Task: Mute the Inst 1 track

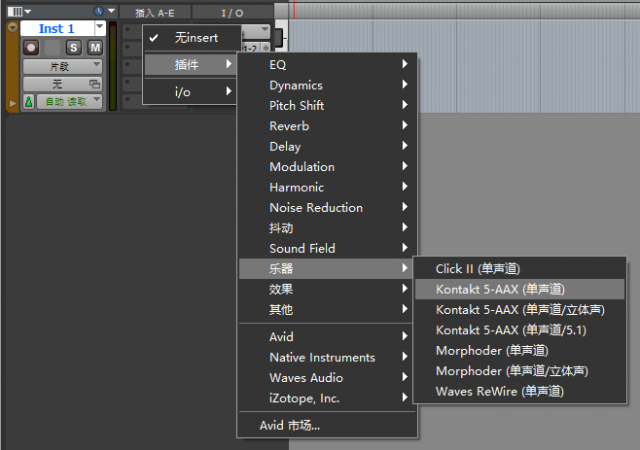Action: pos(95,48)
